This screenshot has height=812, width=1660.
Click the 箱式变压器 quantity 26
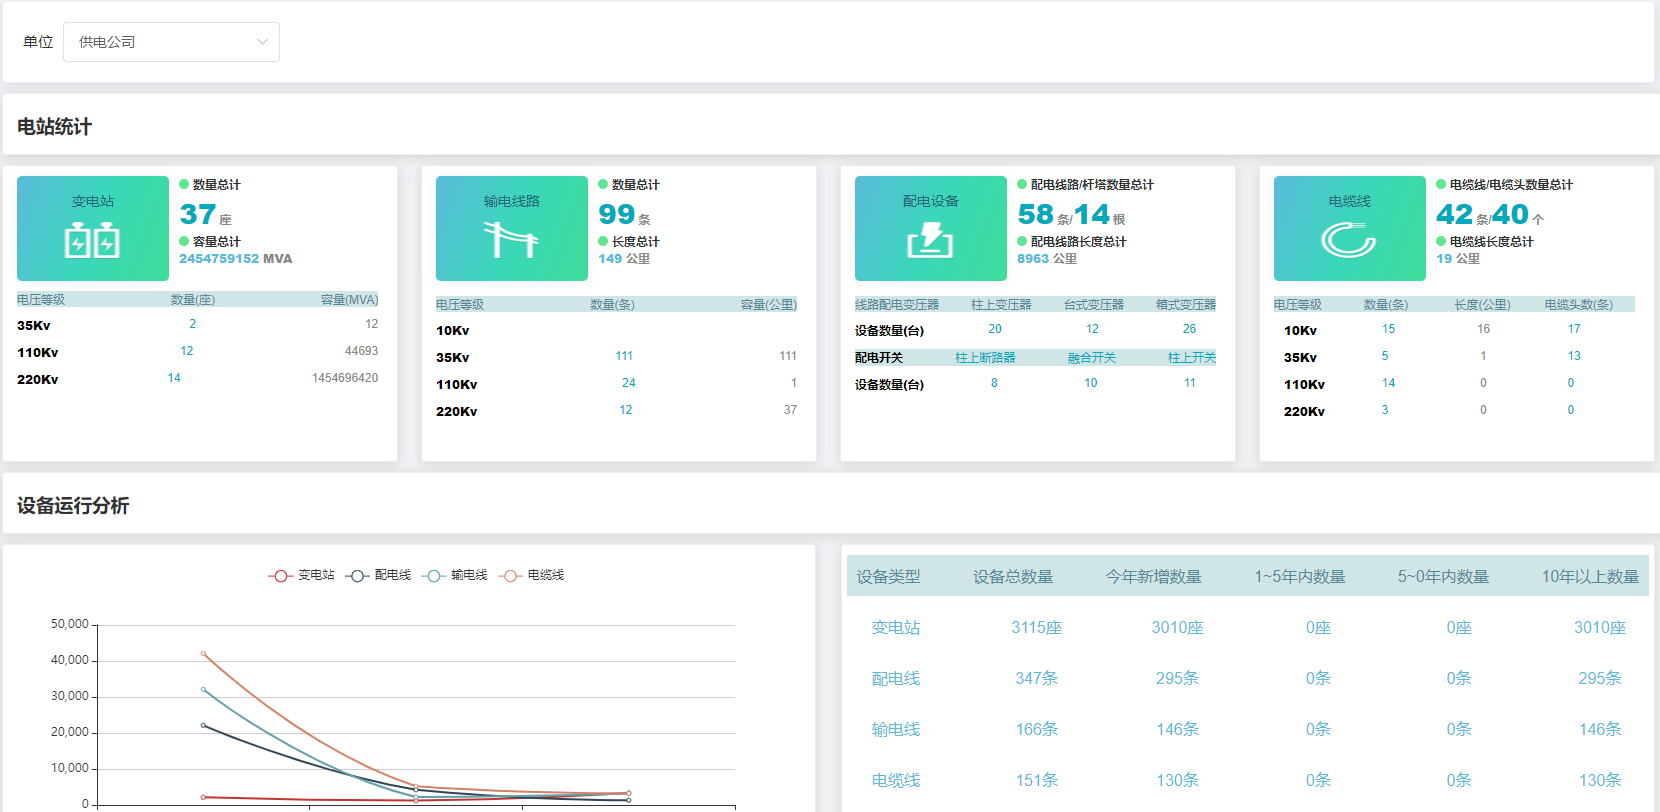coord(1189,329)
